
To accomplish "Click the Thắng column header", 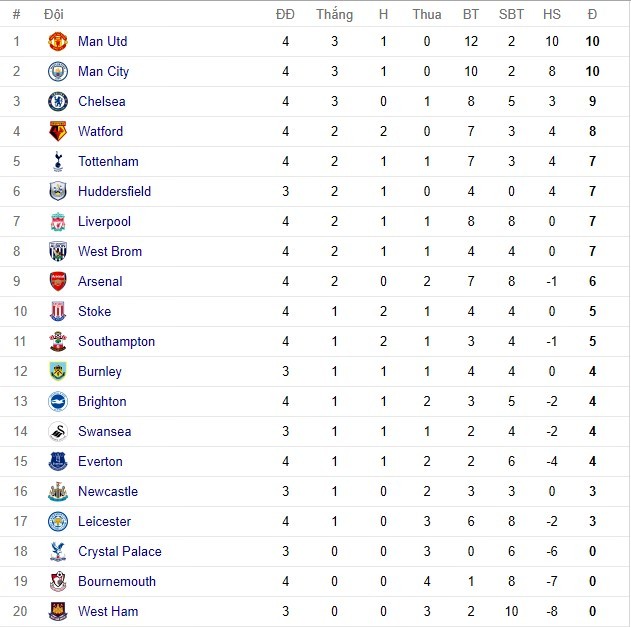I will [334, 14].
